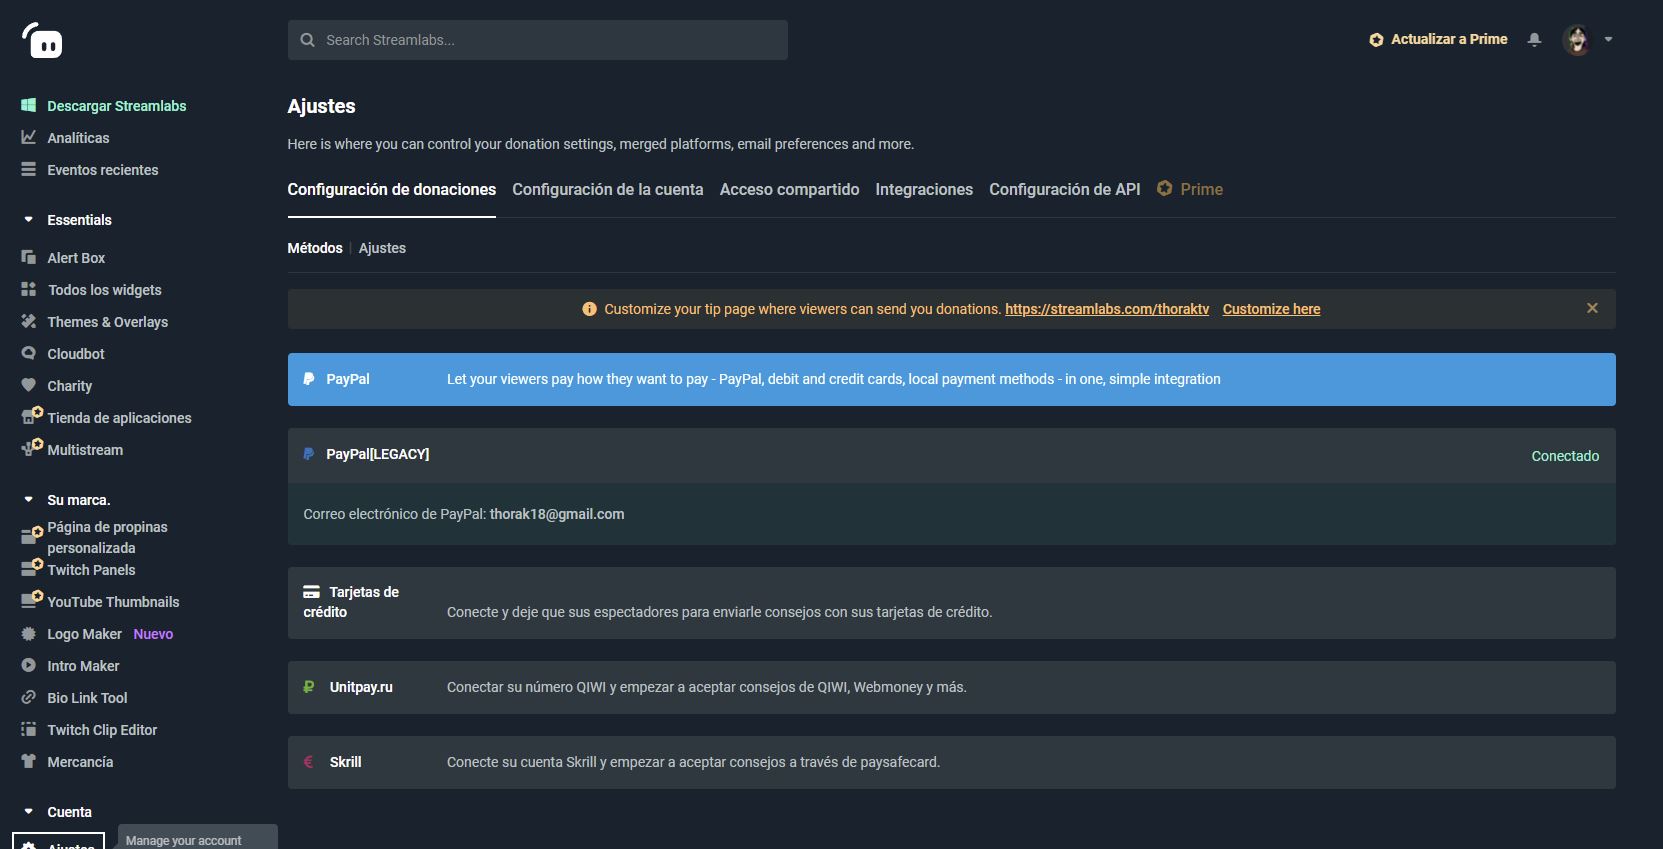The width and height of the screenshot is (1663, 849).
Task: Open notifications bell icon
Action: coord(1534,40)
